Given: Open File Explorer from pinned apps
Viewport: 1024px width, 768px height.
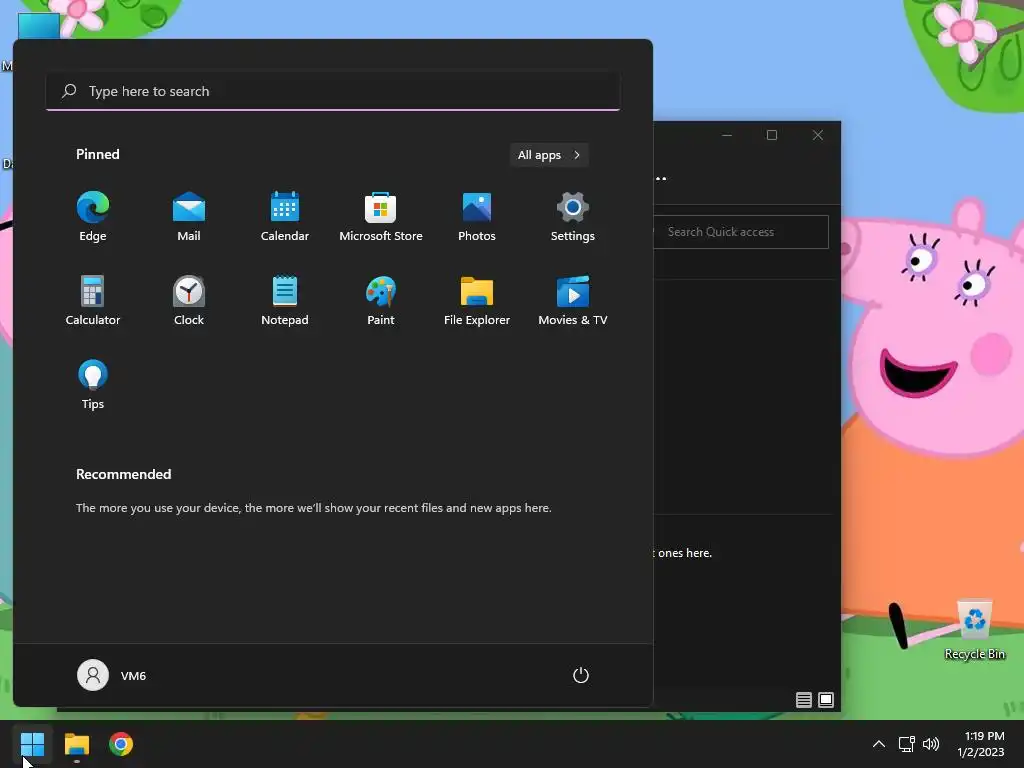Looking at the screenshot, I should pos(477,301).
